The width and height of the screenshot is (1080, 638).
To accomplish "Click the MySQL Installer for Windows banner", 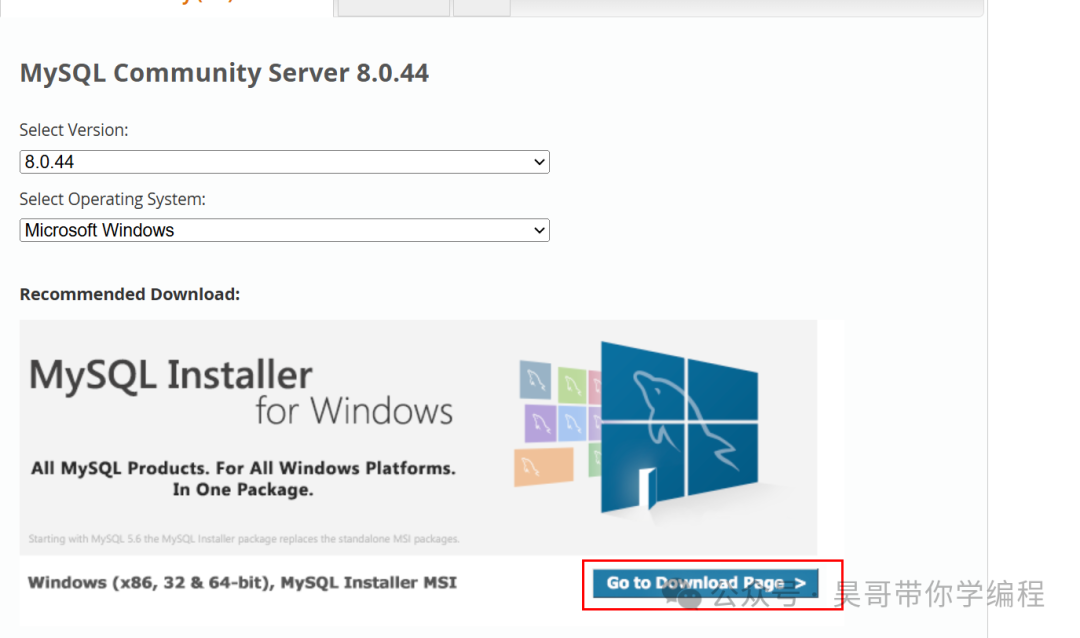I will [x=420, y=435].
